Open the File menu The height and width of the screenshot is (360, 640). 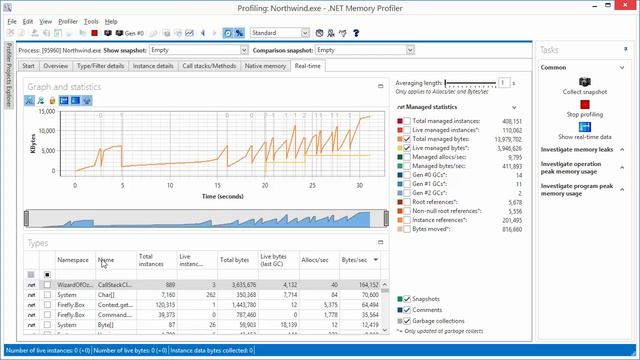tap(12, 21)
